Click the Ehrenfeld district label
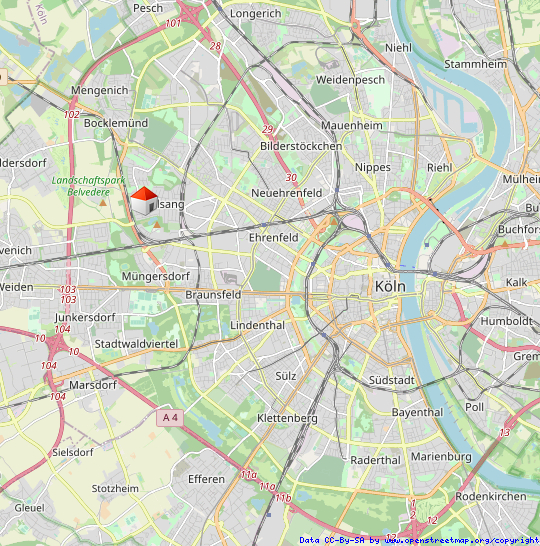The height and width of the screenshot is (546, 540). pos(274,238)
